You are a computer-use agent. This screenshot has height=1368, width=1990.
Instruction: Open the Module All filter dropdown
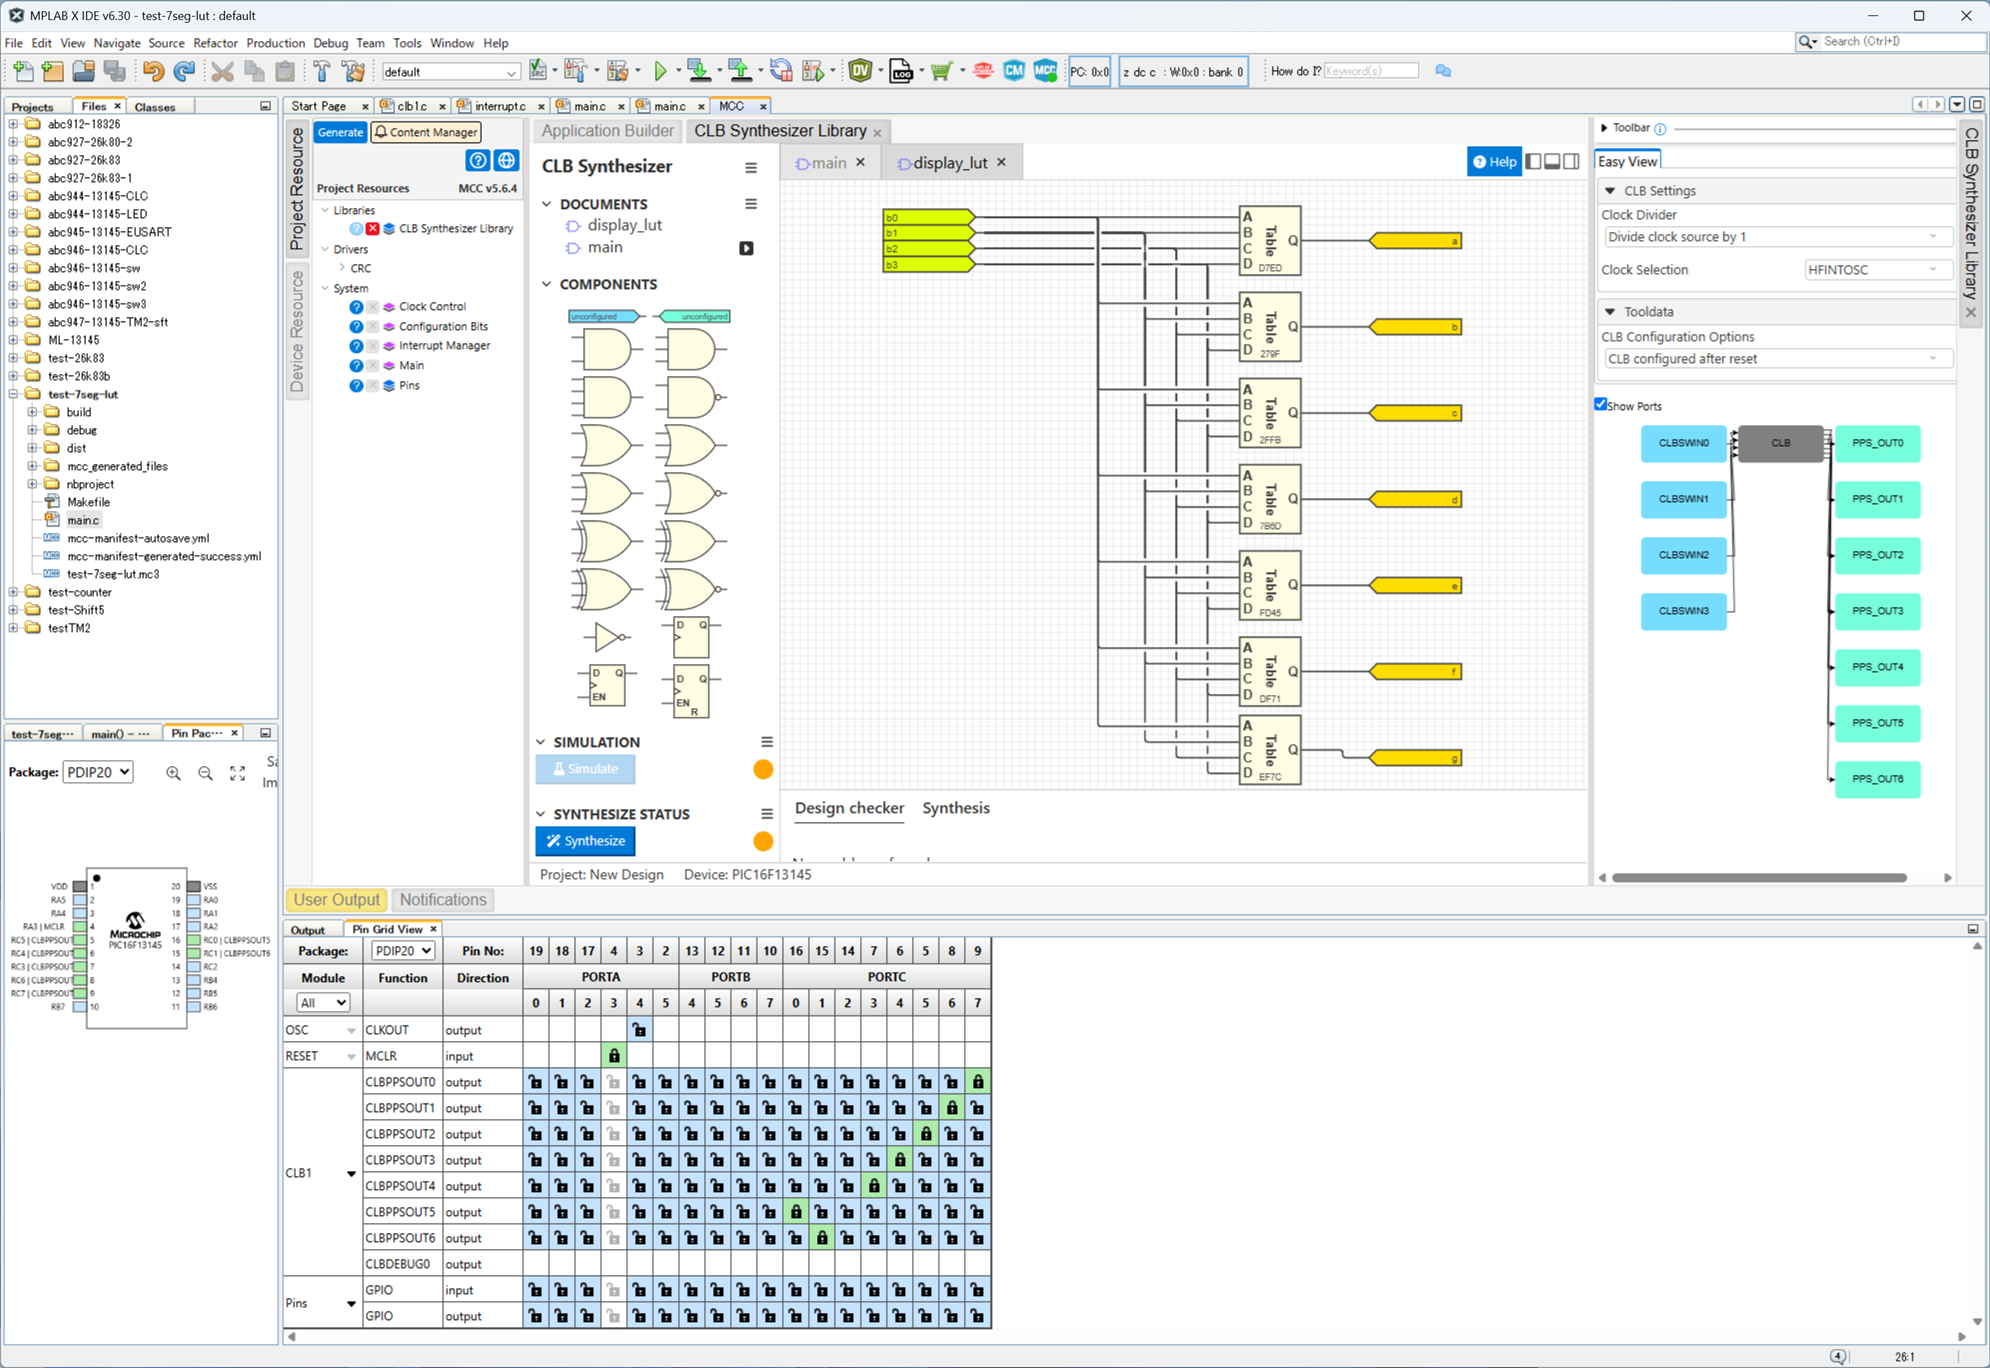tap(323, 1003)
